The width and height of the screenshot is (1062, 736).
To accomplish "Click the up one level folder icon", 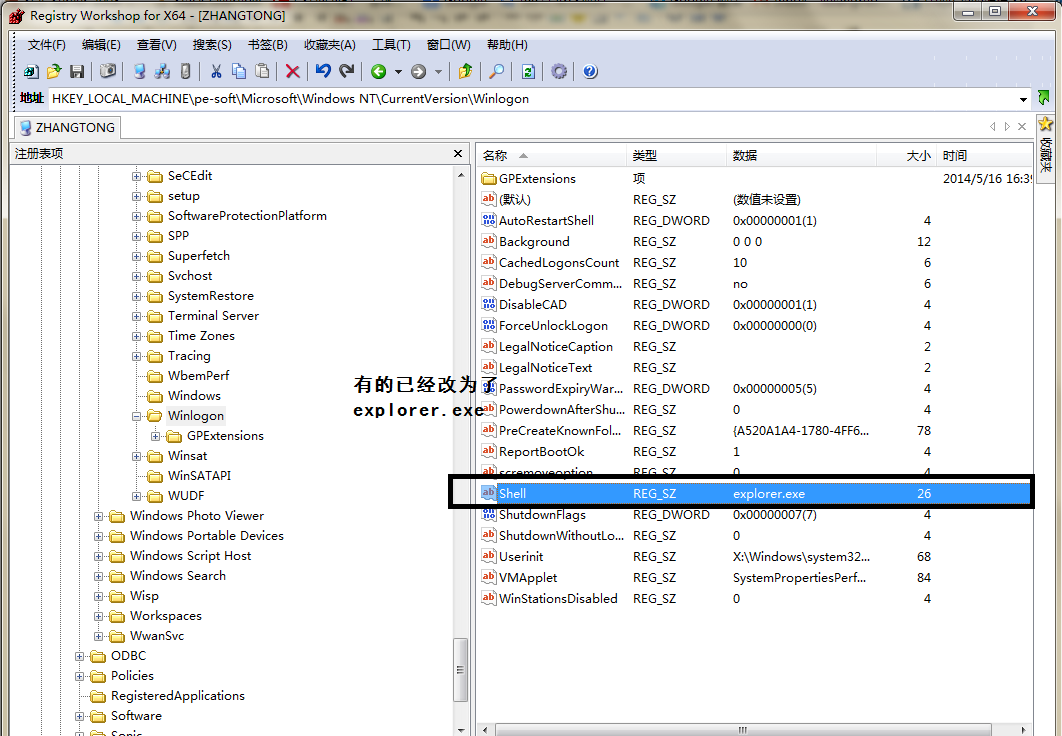I will 465,71.
